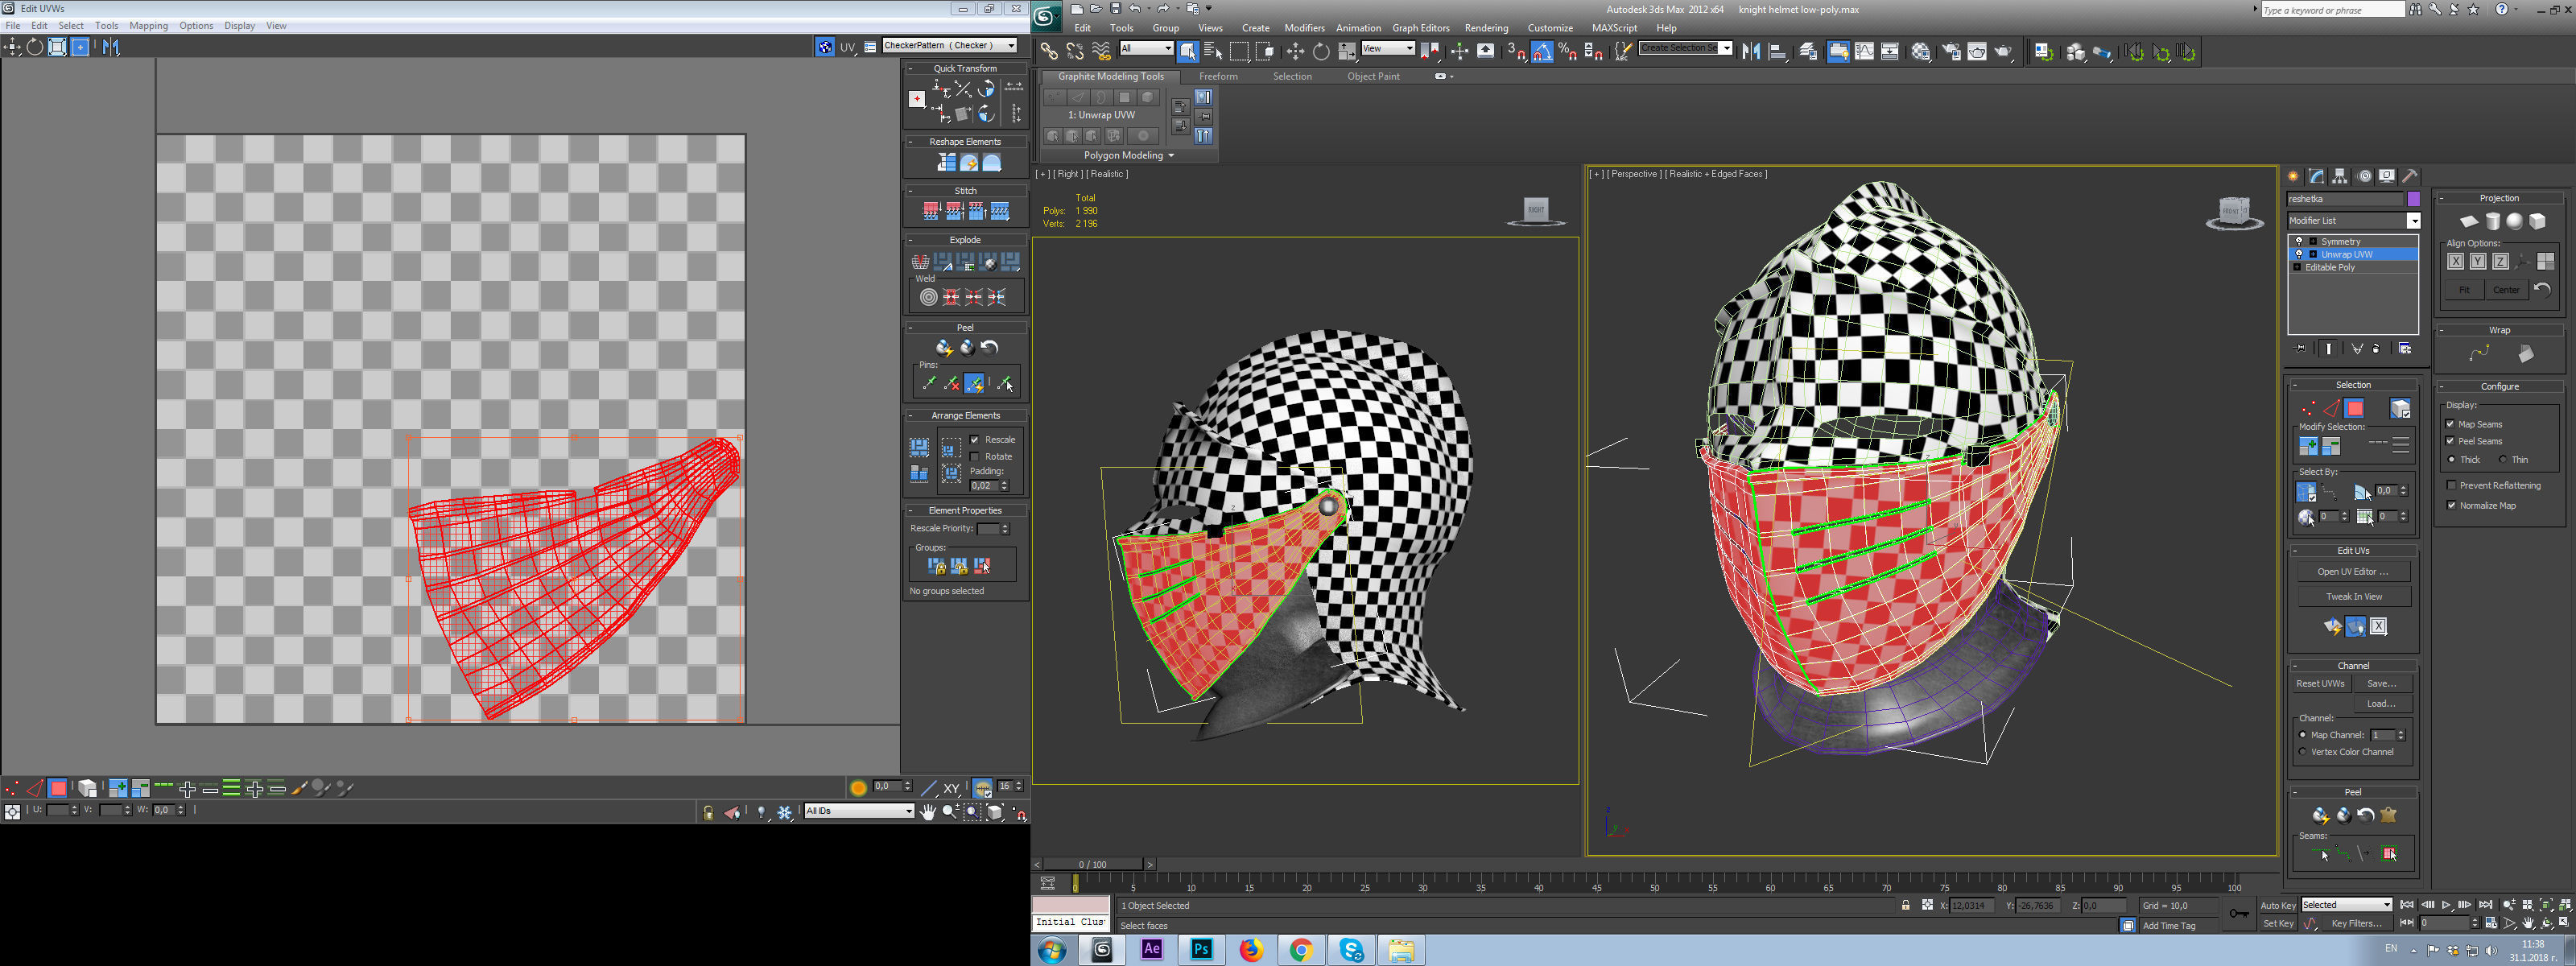2576x966 pixels.
Task: Click Target Weld icon in Weld group
Action: pyautogui.click(x=929, y=297)
